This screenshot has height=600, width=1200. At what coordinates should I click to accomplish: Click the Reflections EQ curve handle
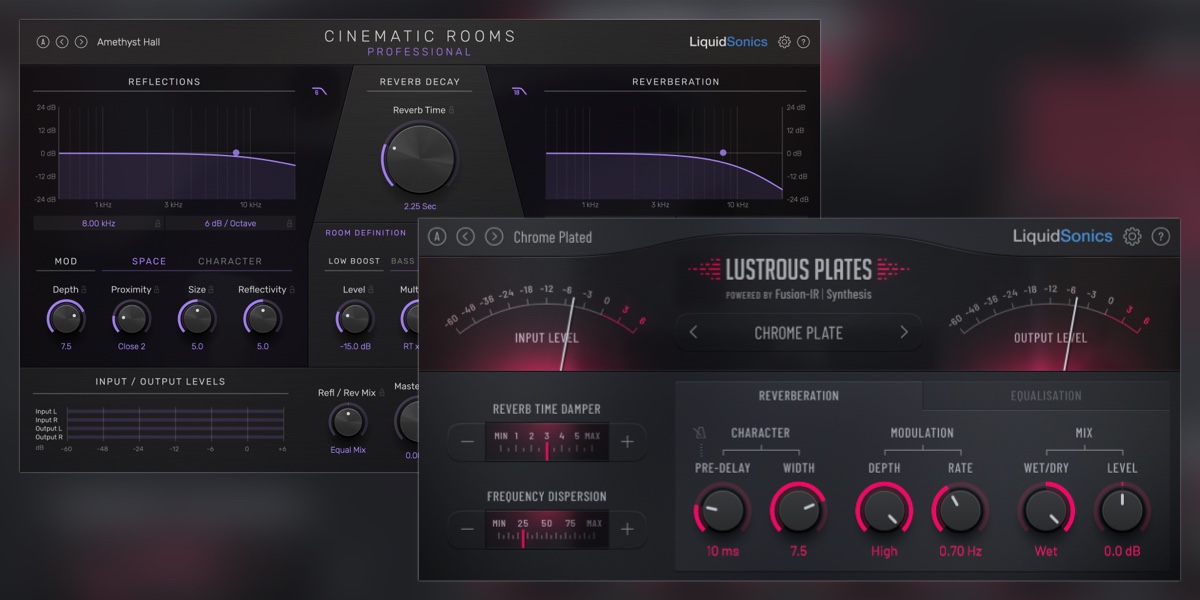coord(236,153)
